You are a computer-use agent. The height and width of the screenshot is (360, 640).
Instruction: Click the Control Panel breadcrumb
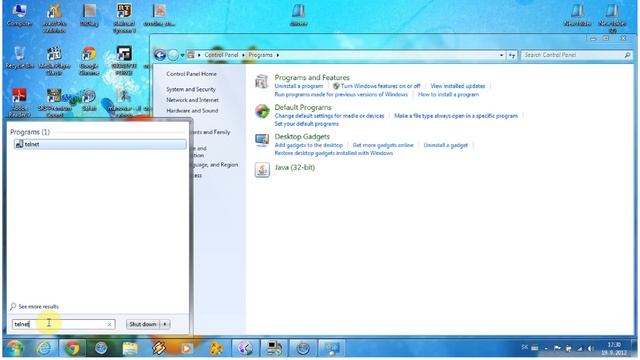coord(221,55)
